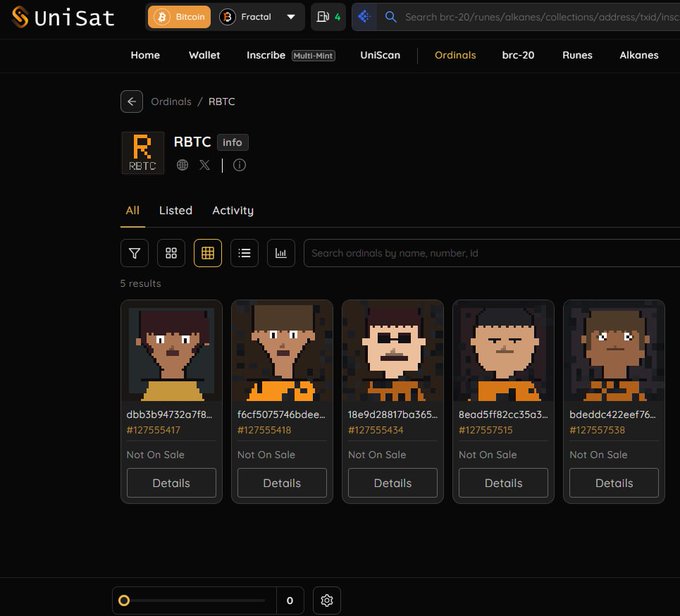This screenshot has width=680, height=616.
Task: Click the magnifier search icon
Action: pyautogui.click(x=390, y=17)
